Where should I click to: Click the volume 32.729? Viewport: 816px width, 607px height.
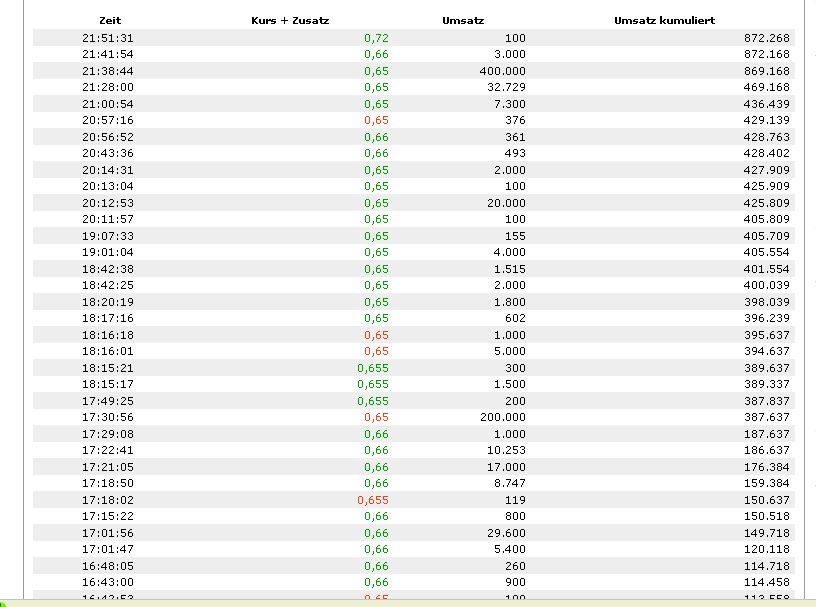click(x=506, y=87)
